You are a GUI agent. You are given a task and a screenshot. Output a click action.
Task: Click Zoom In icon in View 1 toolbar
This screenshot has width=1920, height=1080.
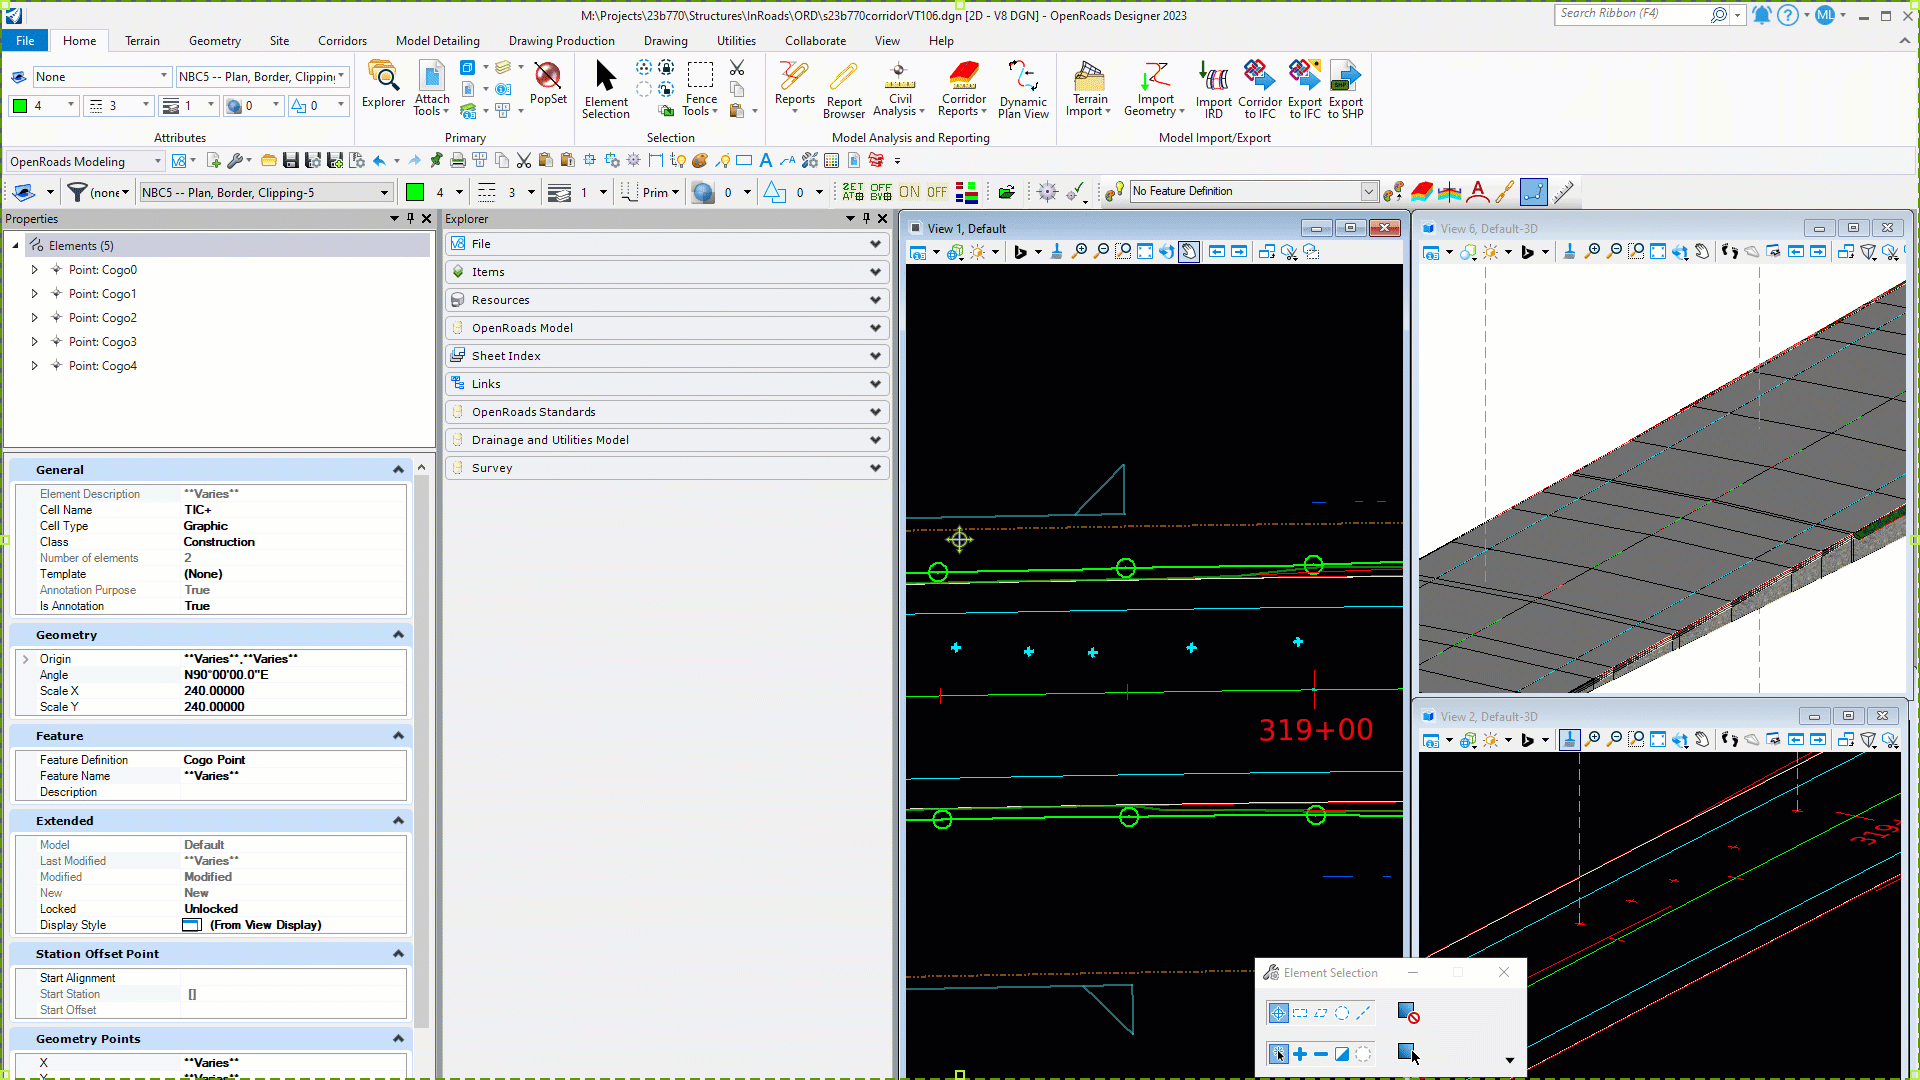point(1079,252)
